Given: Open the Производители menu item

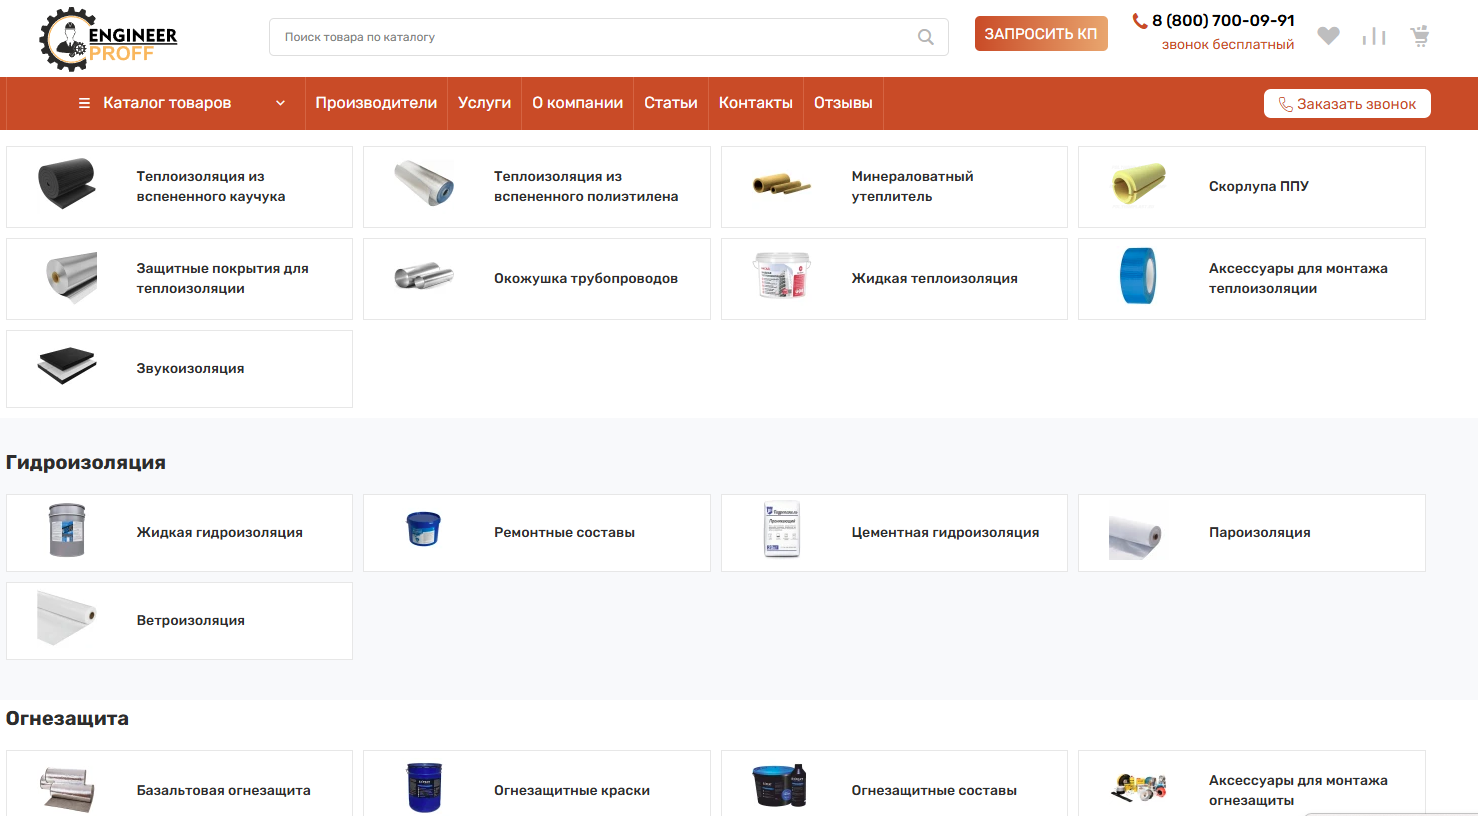Looking at the screenshot, I should tap(376, 103).
